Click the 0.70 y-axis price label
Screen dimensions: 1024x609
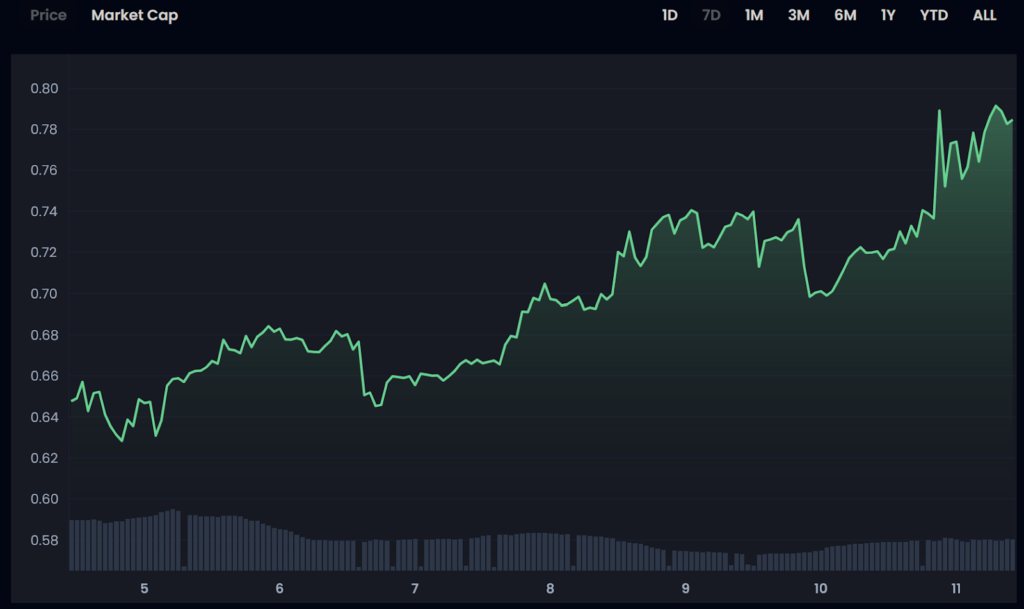click(44, 294)
